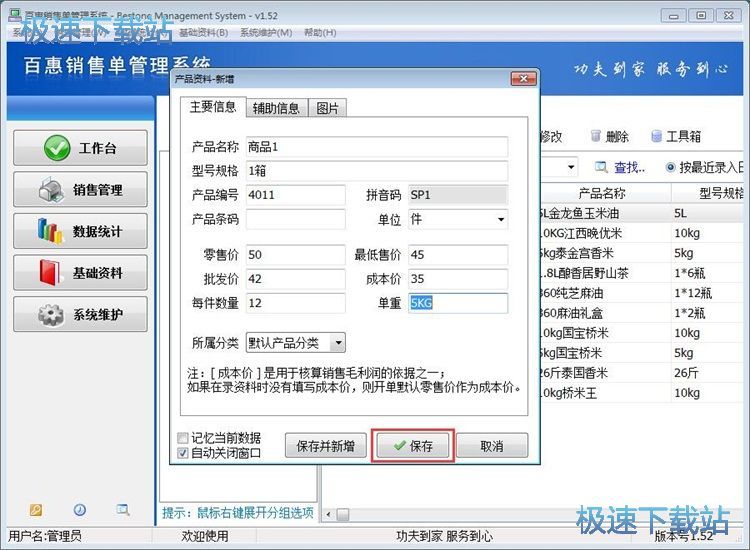The width and height of the screenshot is (750, 550).
Task: Click 欢迎使用 in status bar
Action: pyautogui.click(x=205, y=536)
